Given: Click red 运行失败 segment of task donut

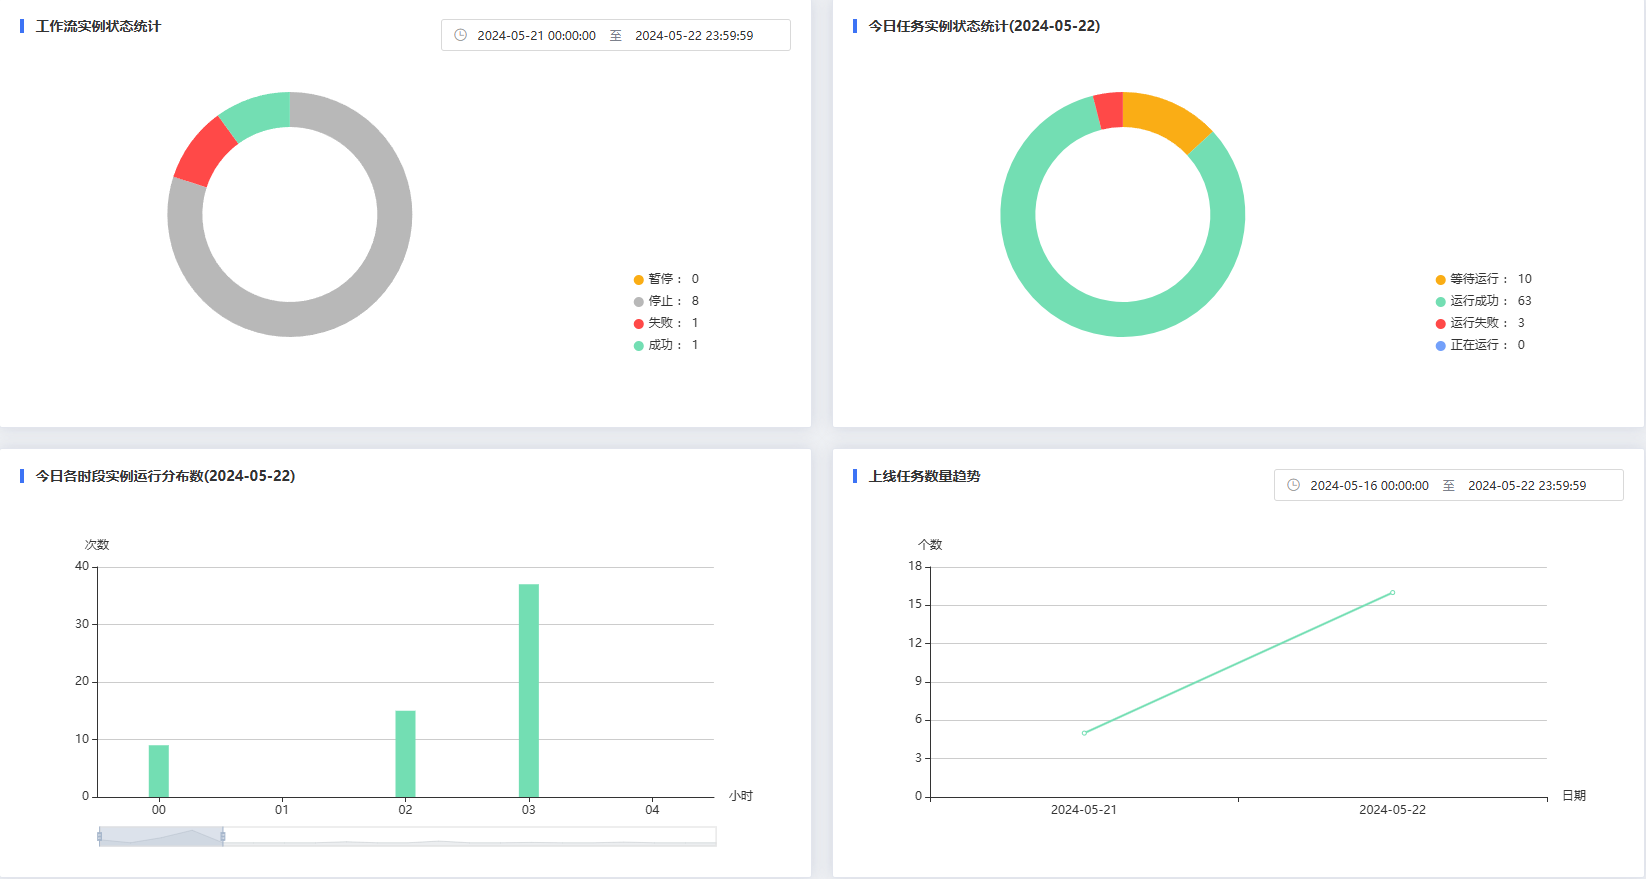Looking at the screenshot, I should [1109, 110].
